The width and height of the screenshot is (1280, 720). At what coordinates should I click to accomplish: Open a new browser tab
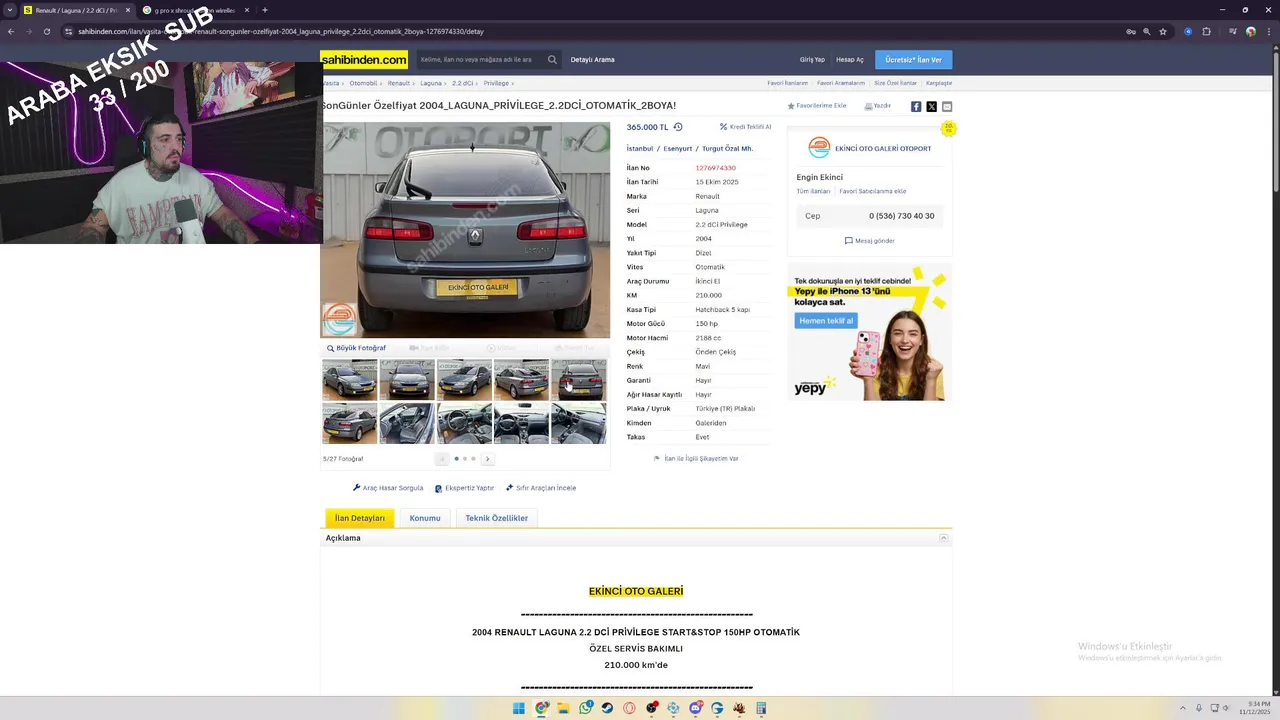tap(265, 10)
